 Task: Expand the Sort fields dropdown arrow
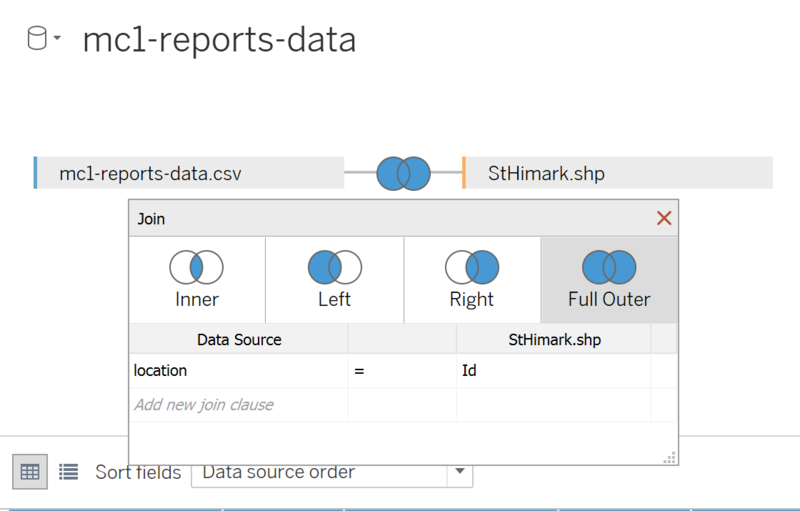[x=460, y=471]
